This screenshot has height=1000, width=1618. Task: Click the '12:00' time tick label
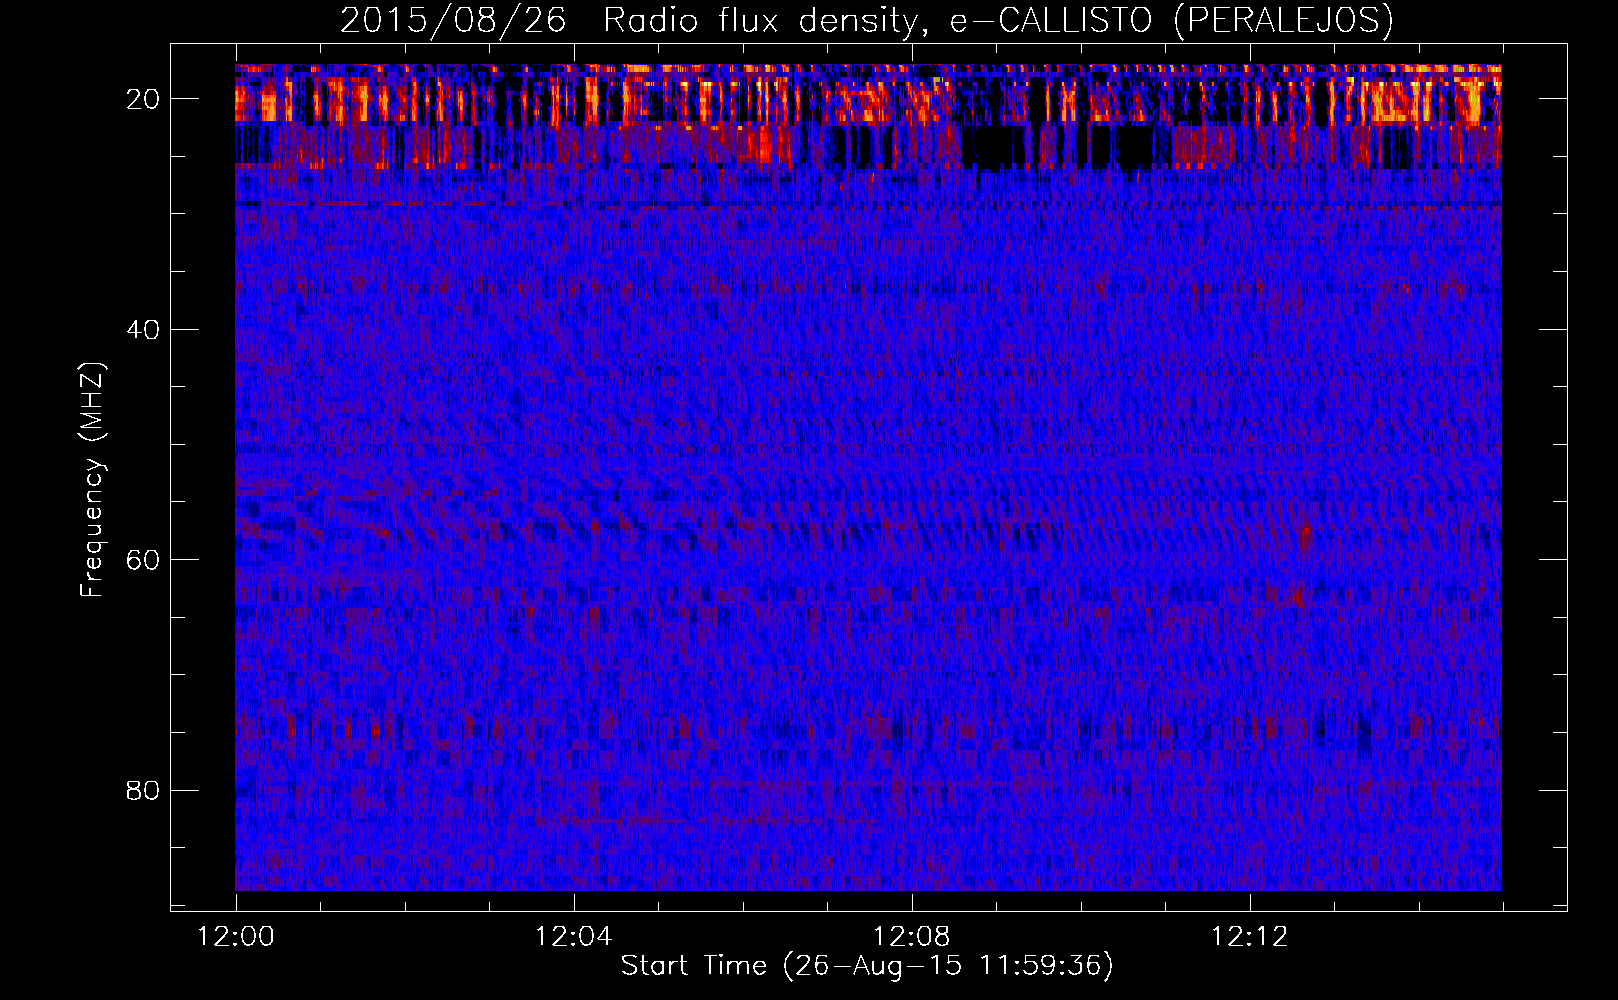coord(236,937)
